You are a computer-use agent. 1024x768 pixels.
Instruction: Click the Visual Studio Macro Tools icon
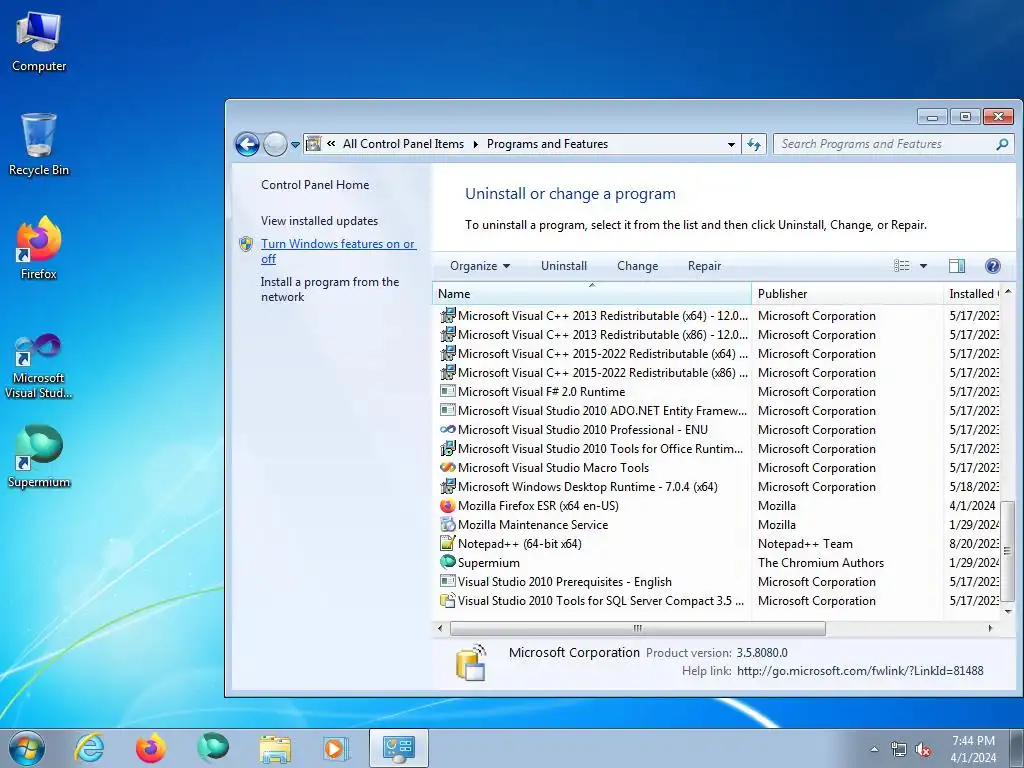pyautogui.click(x=447, y=468)
